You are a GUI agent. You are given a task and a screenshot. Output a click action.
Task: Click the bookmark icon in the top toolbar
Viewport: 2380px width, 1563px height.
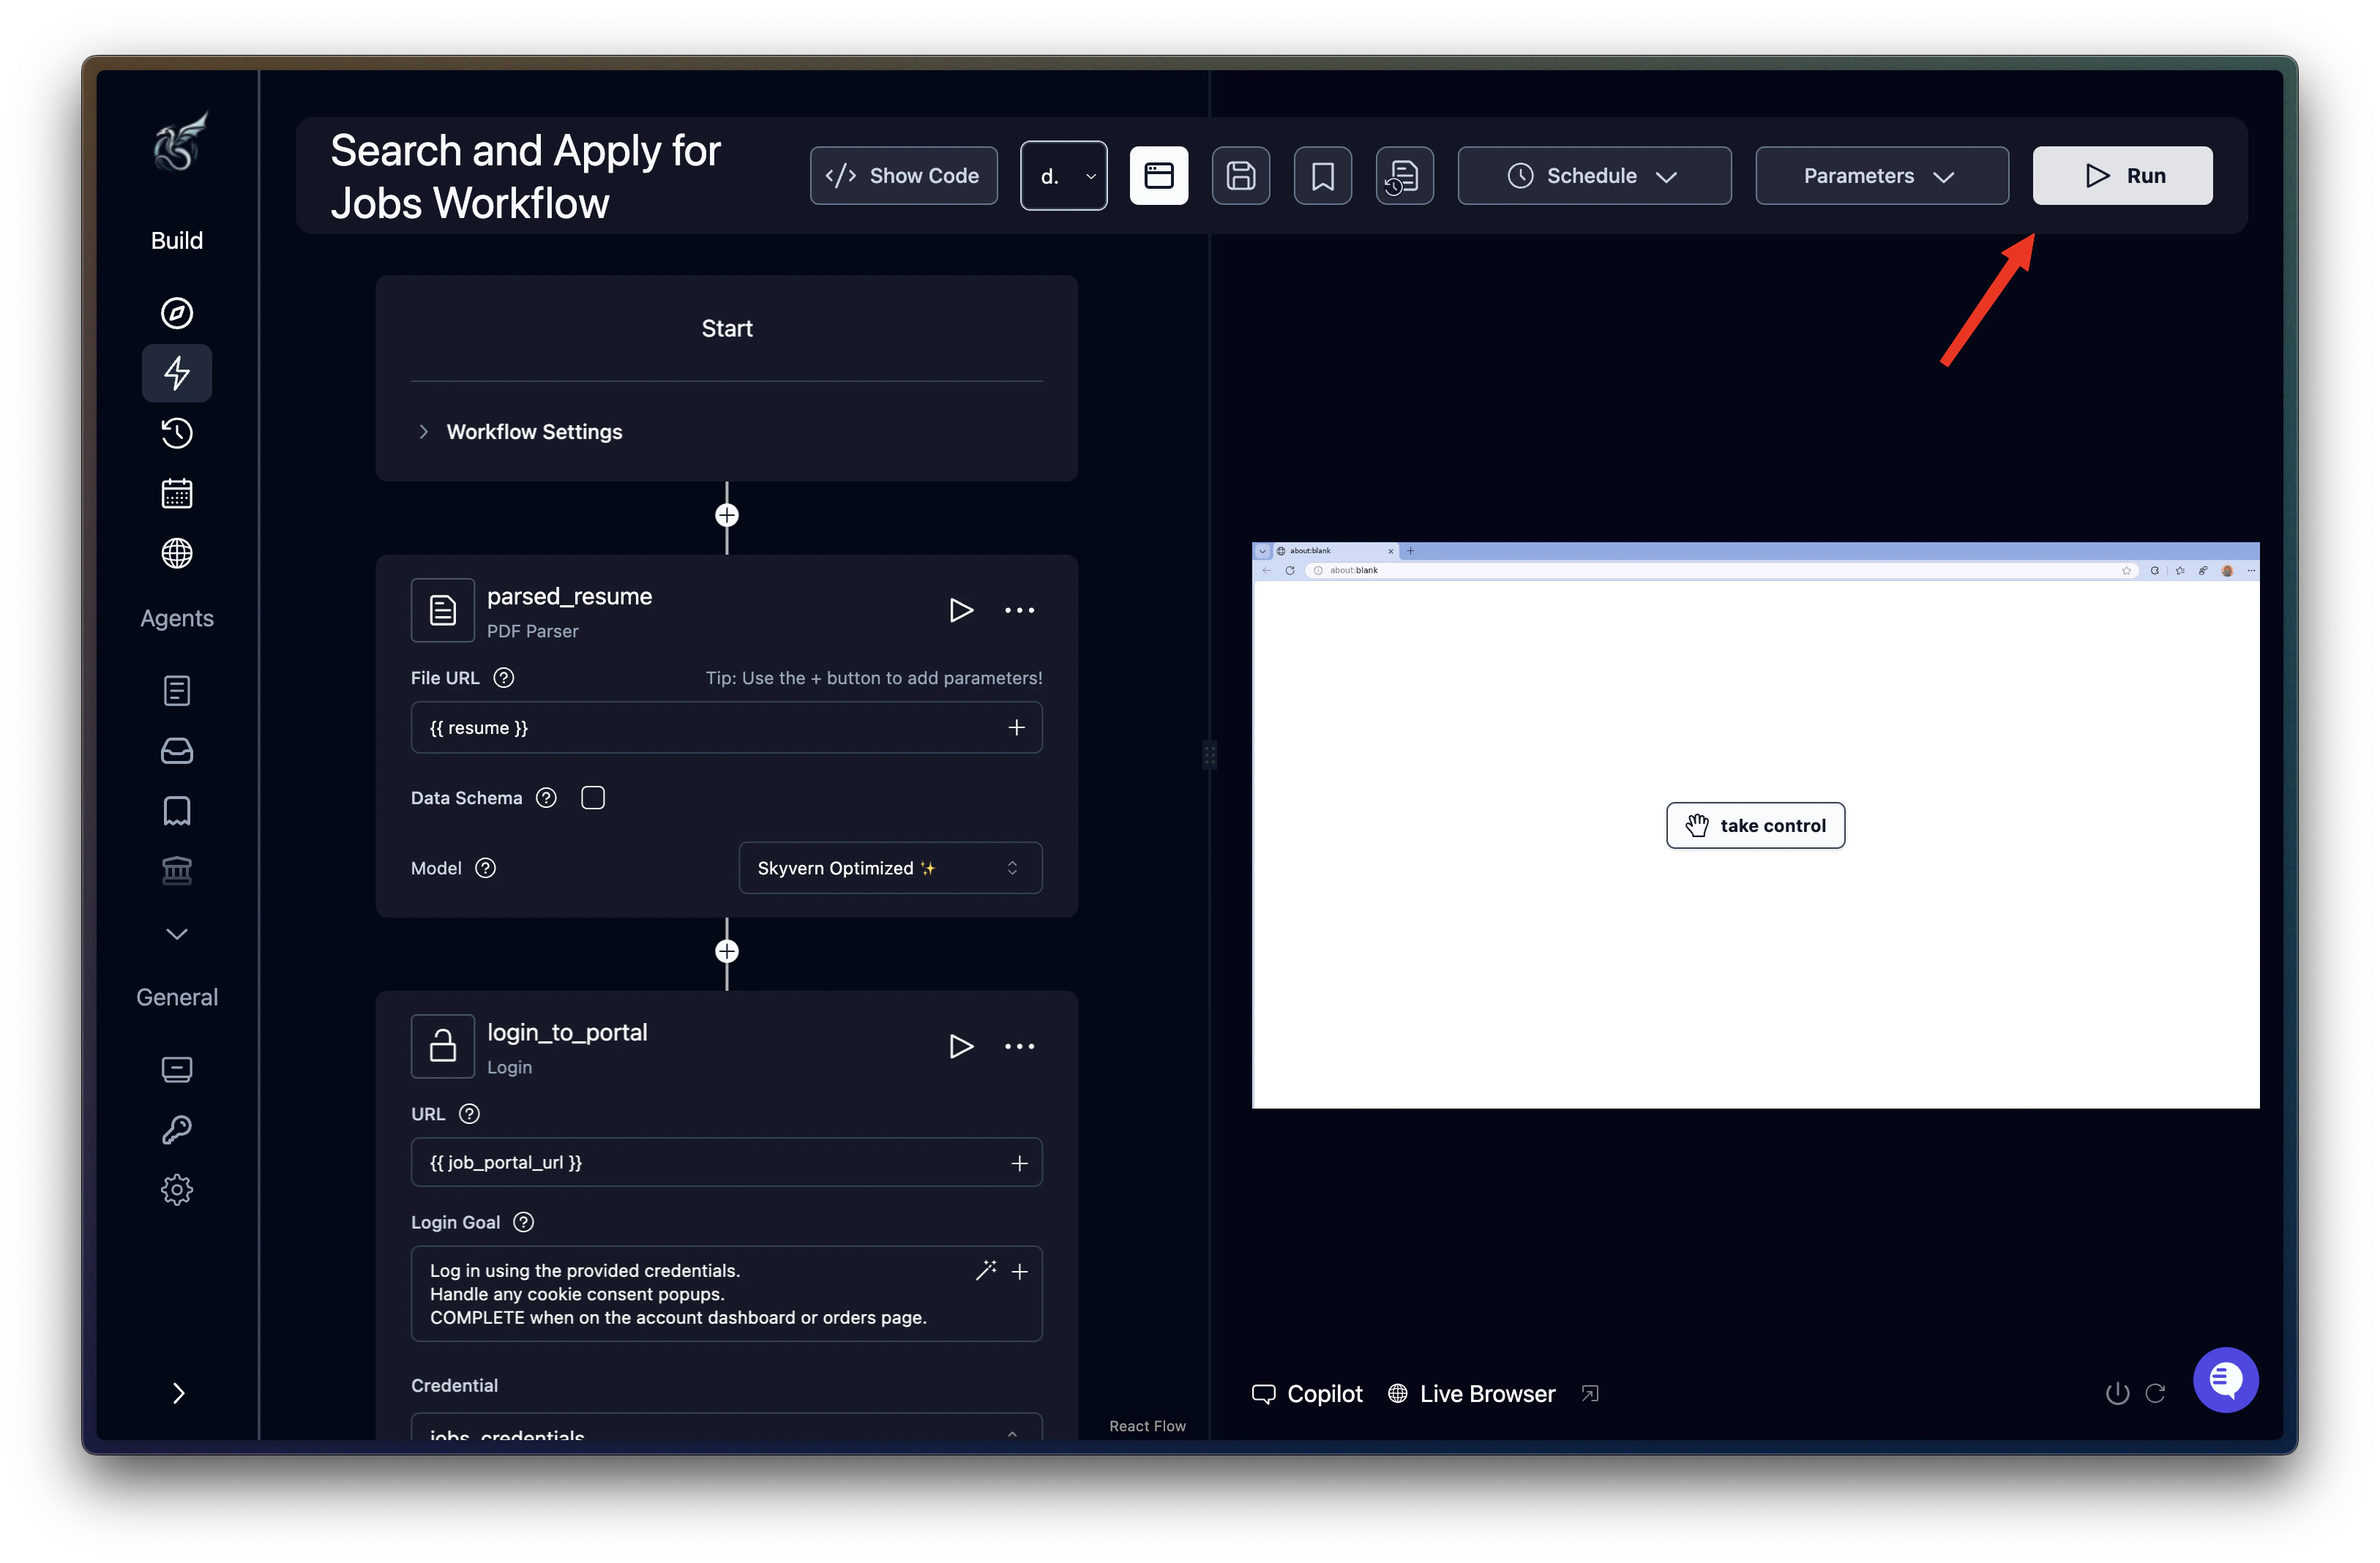coord(1322,175)
